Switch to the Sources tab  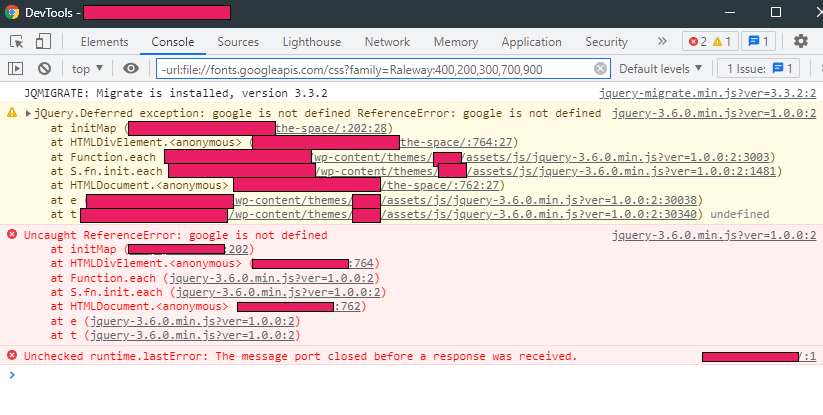238,42
